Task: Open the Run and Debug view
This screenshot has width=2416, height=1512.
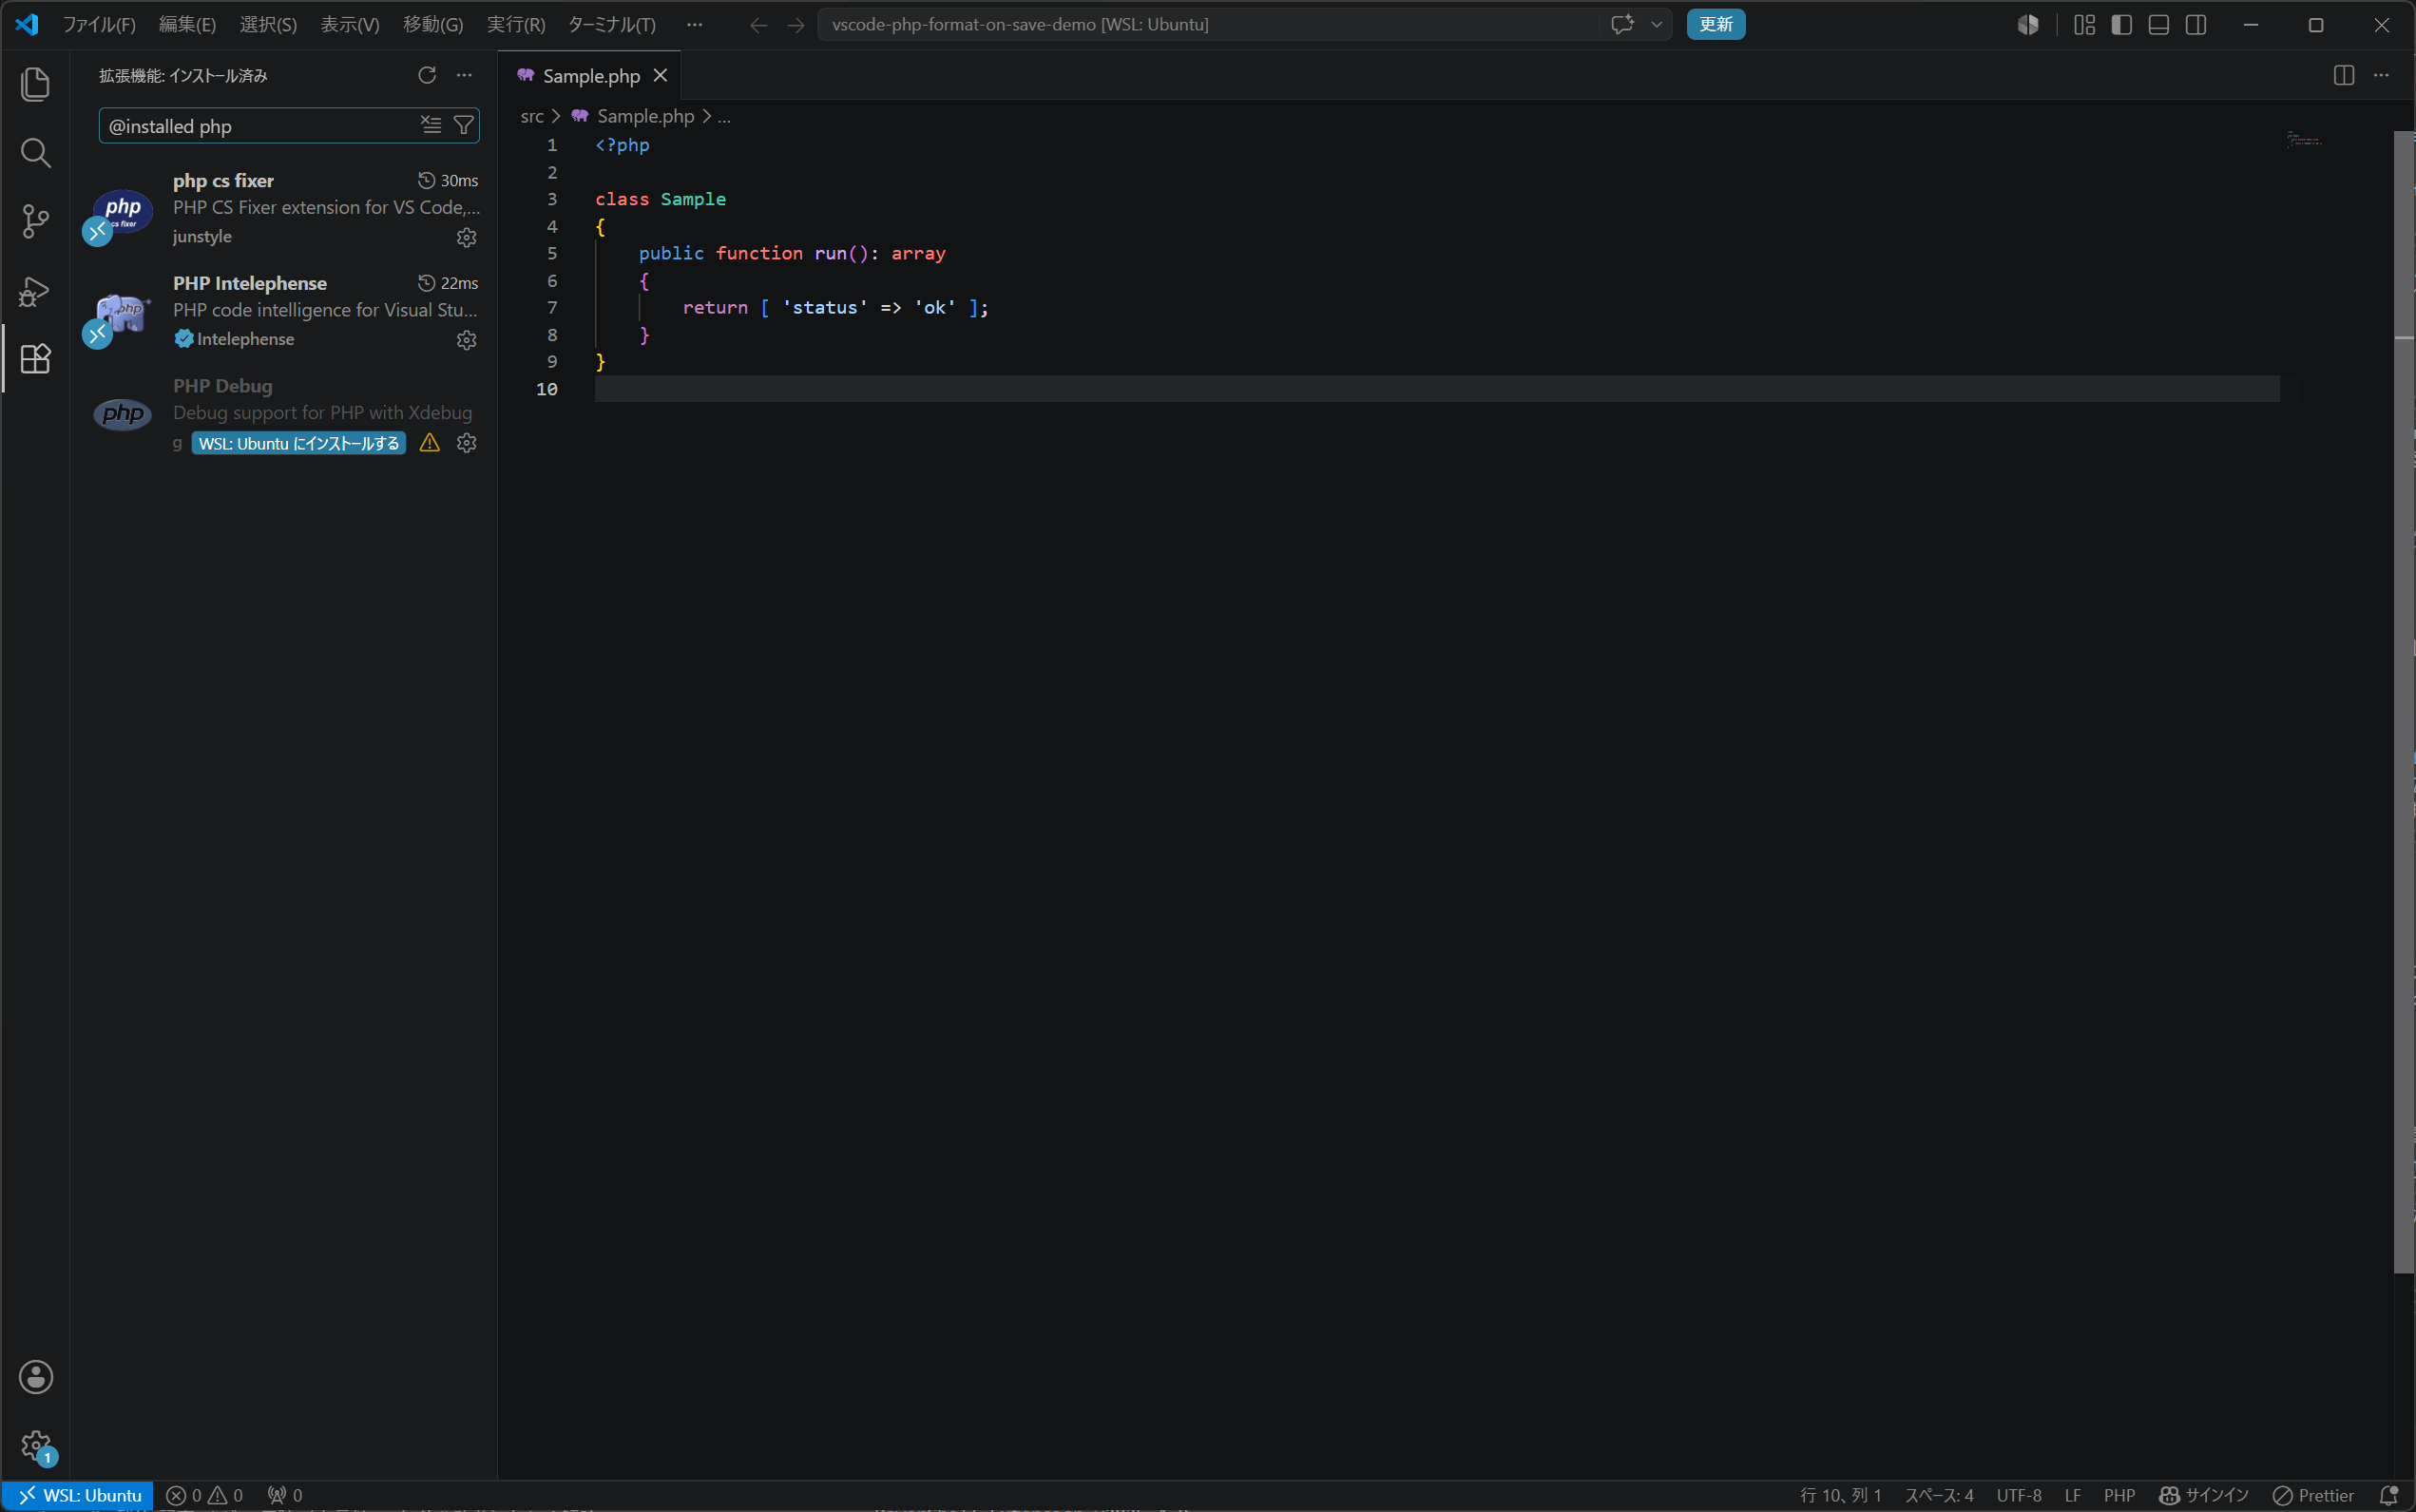Action: [x=35, y=291]
